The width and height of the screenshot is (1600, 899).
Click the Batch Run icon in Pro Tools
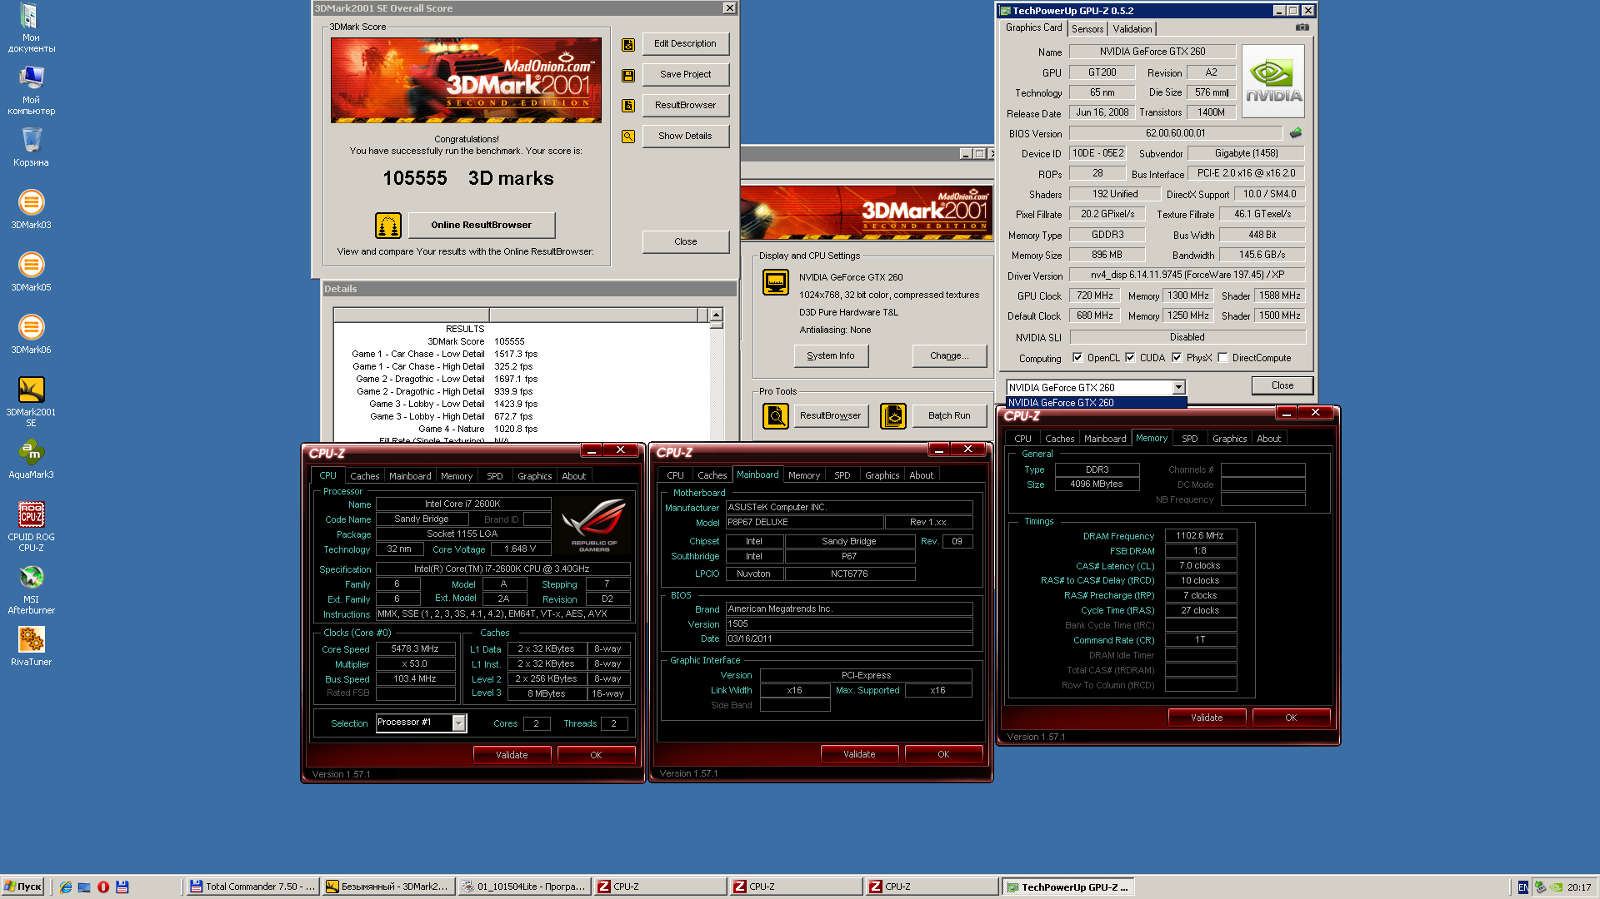pyautogui.click(x=893, y=416)
